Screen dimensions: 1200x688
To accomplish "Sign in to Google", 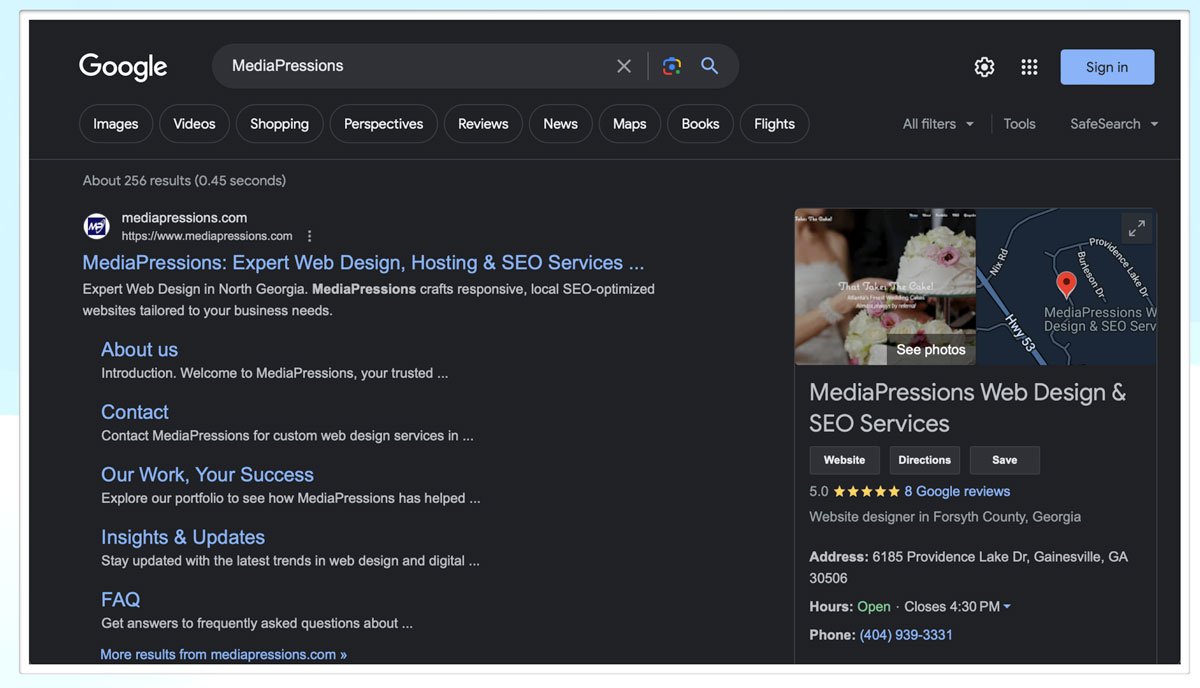I will point(1107,67).
